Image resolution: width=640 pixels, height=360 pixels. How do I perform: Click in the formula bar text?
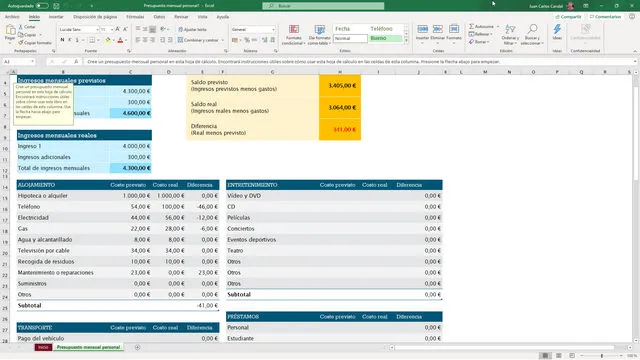click(x=359, y=62)
